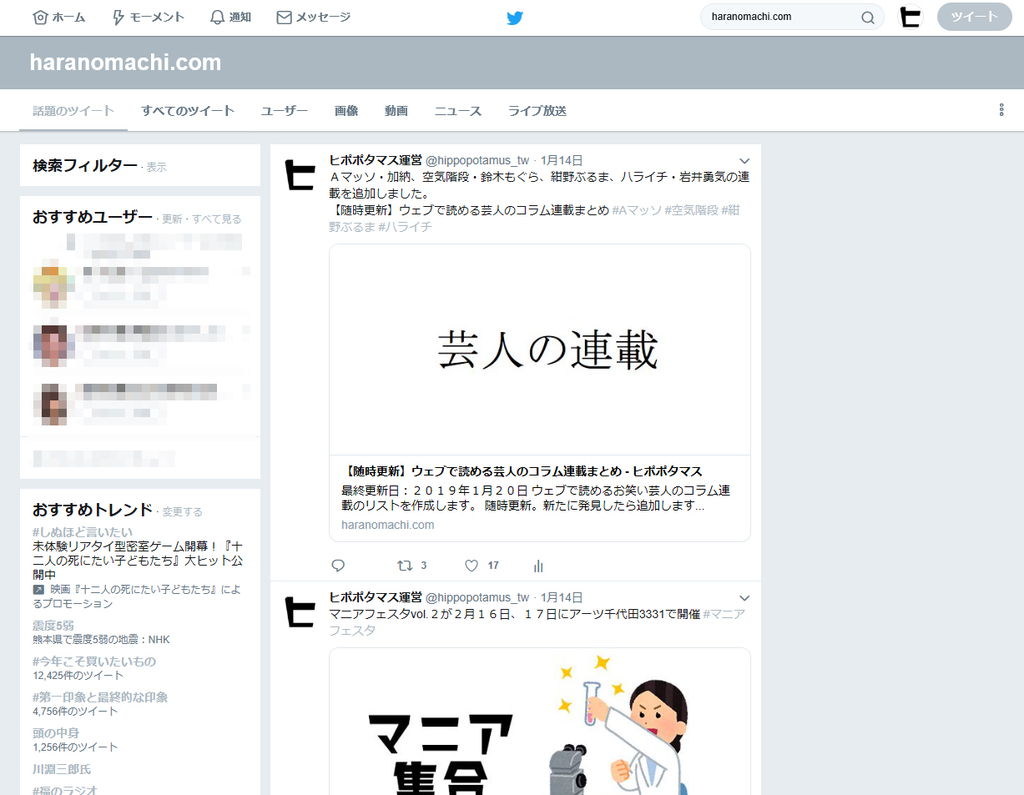Viewport: 1024px width, 795px height.
Task: Open hashtag #Aマッソ
Action: click(x=637, y=210)
